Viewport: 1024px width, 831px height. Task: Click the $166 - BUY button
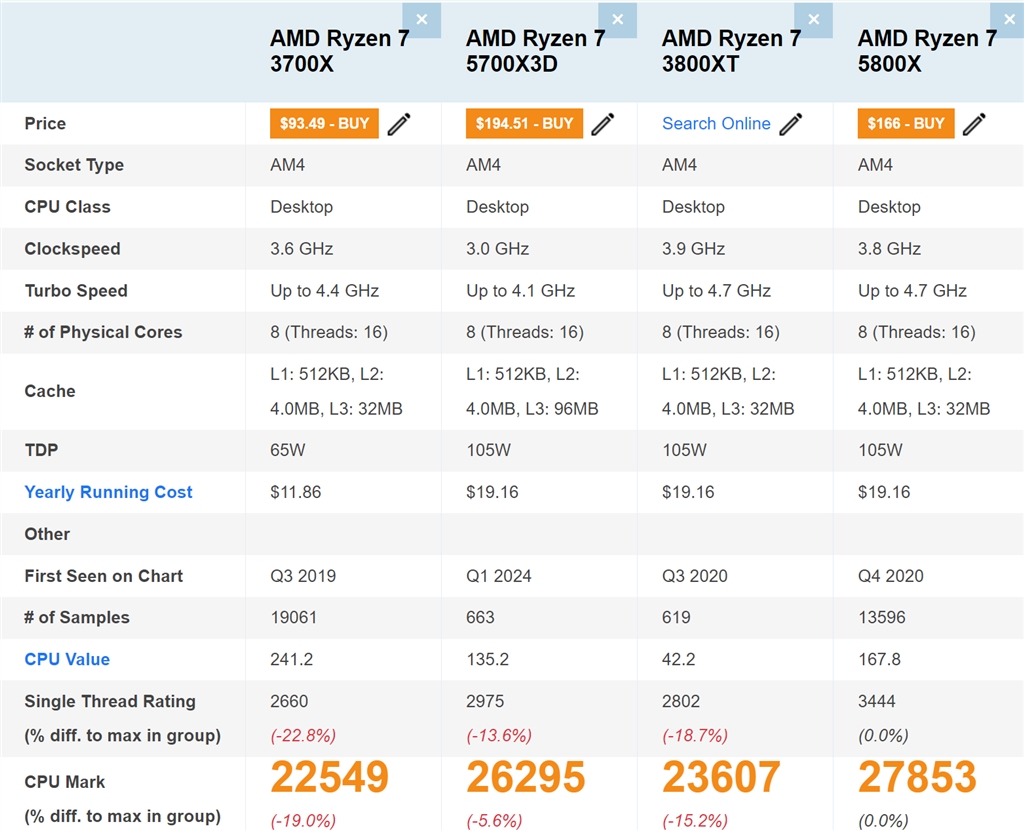click(x=906, y=123)
